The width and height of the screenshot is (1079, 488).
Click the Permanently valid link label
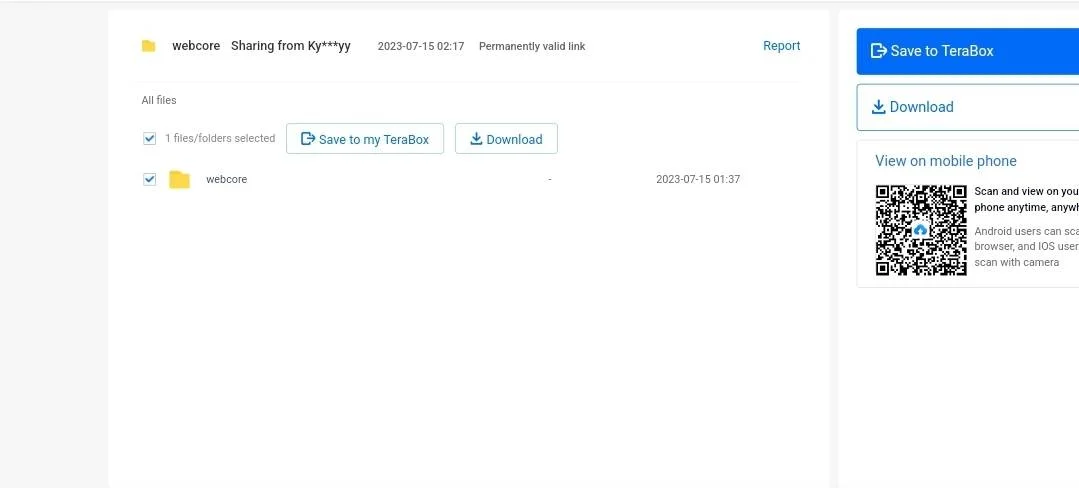click(532, 46)
